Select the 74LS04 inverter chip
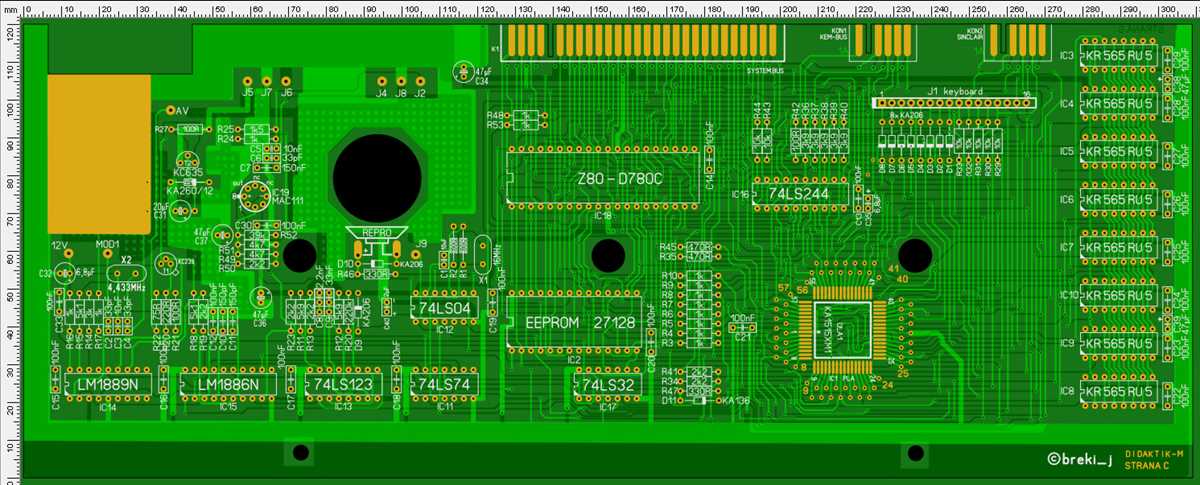This screenshot has width=1200, height=485. click(x=445, y=308)
